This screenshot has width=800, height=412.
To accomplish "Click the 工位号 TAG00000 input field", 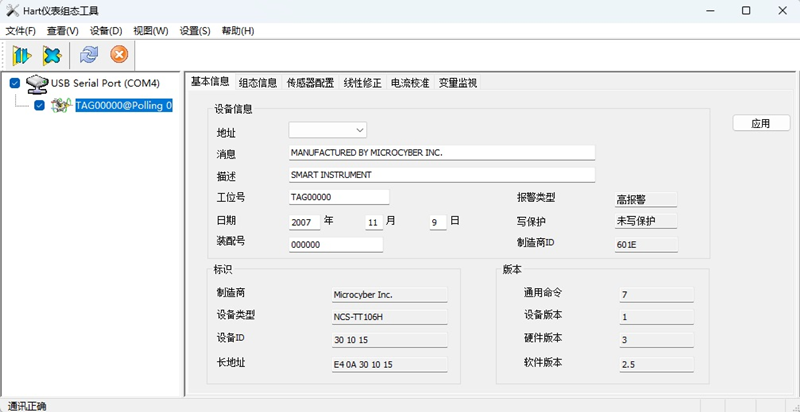I will tap(339, 197).
